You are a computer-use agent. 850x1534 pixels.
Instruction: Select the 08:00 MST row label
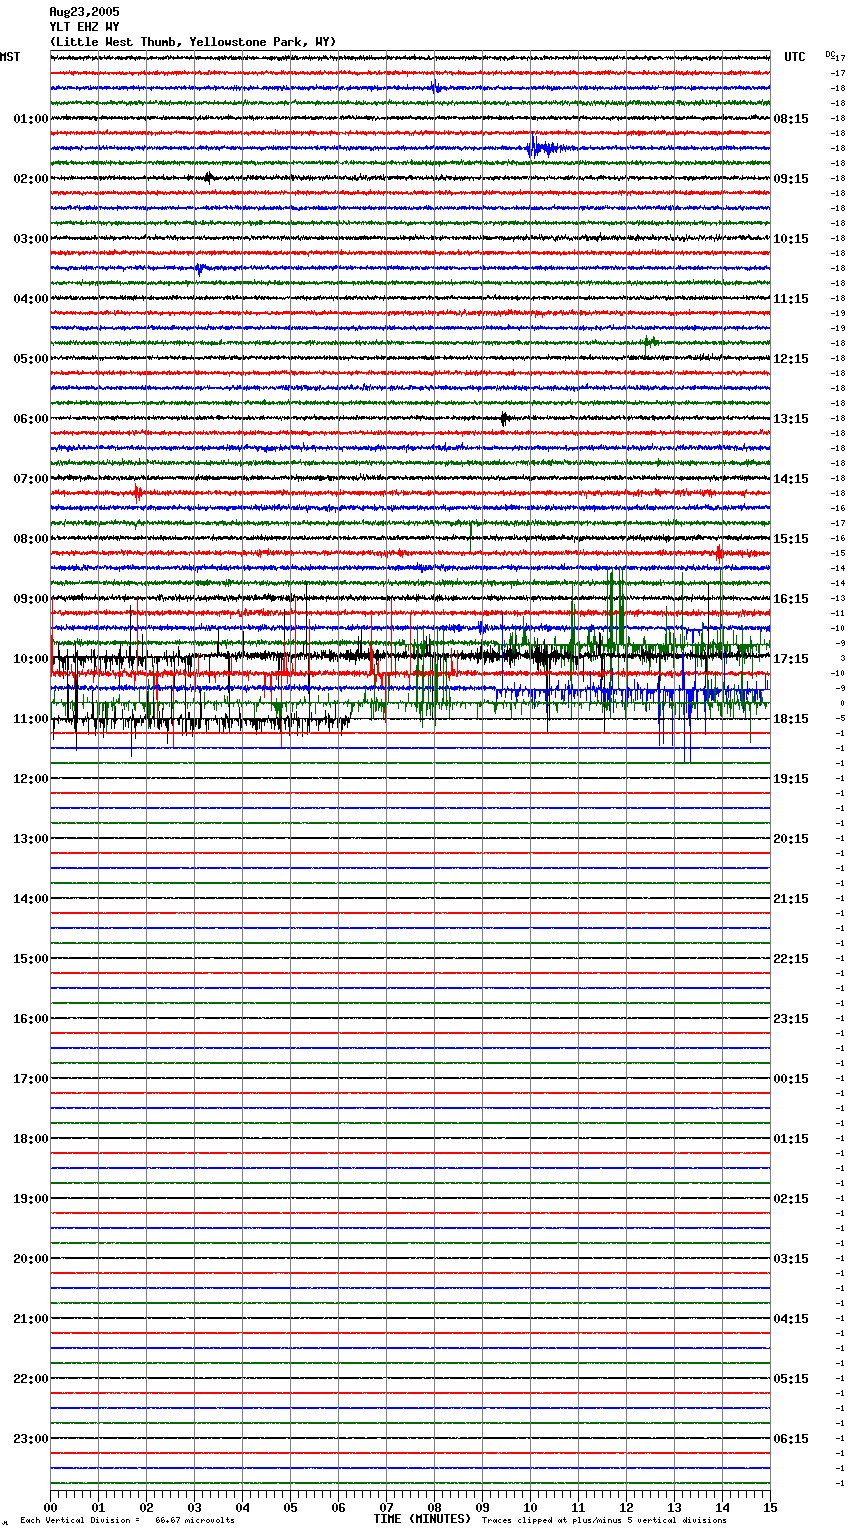pos(31,539)
